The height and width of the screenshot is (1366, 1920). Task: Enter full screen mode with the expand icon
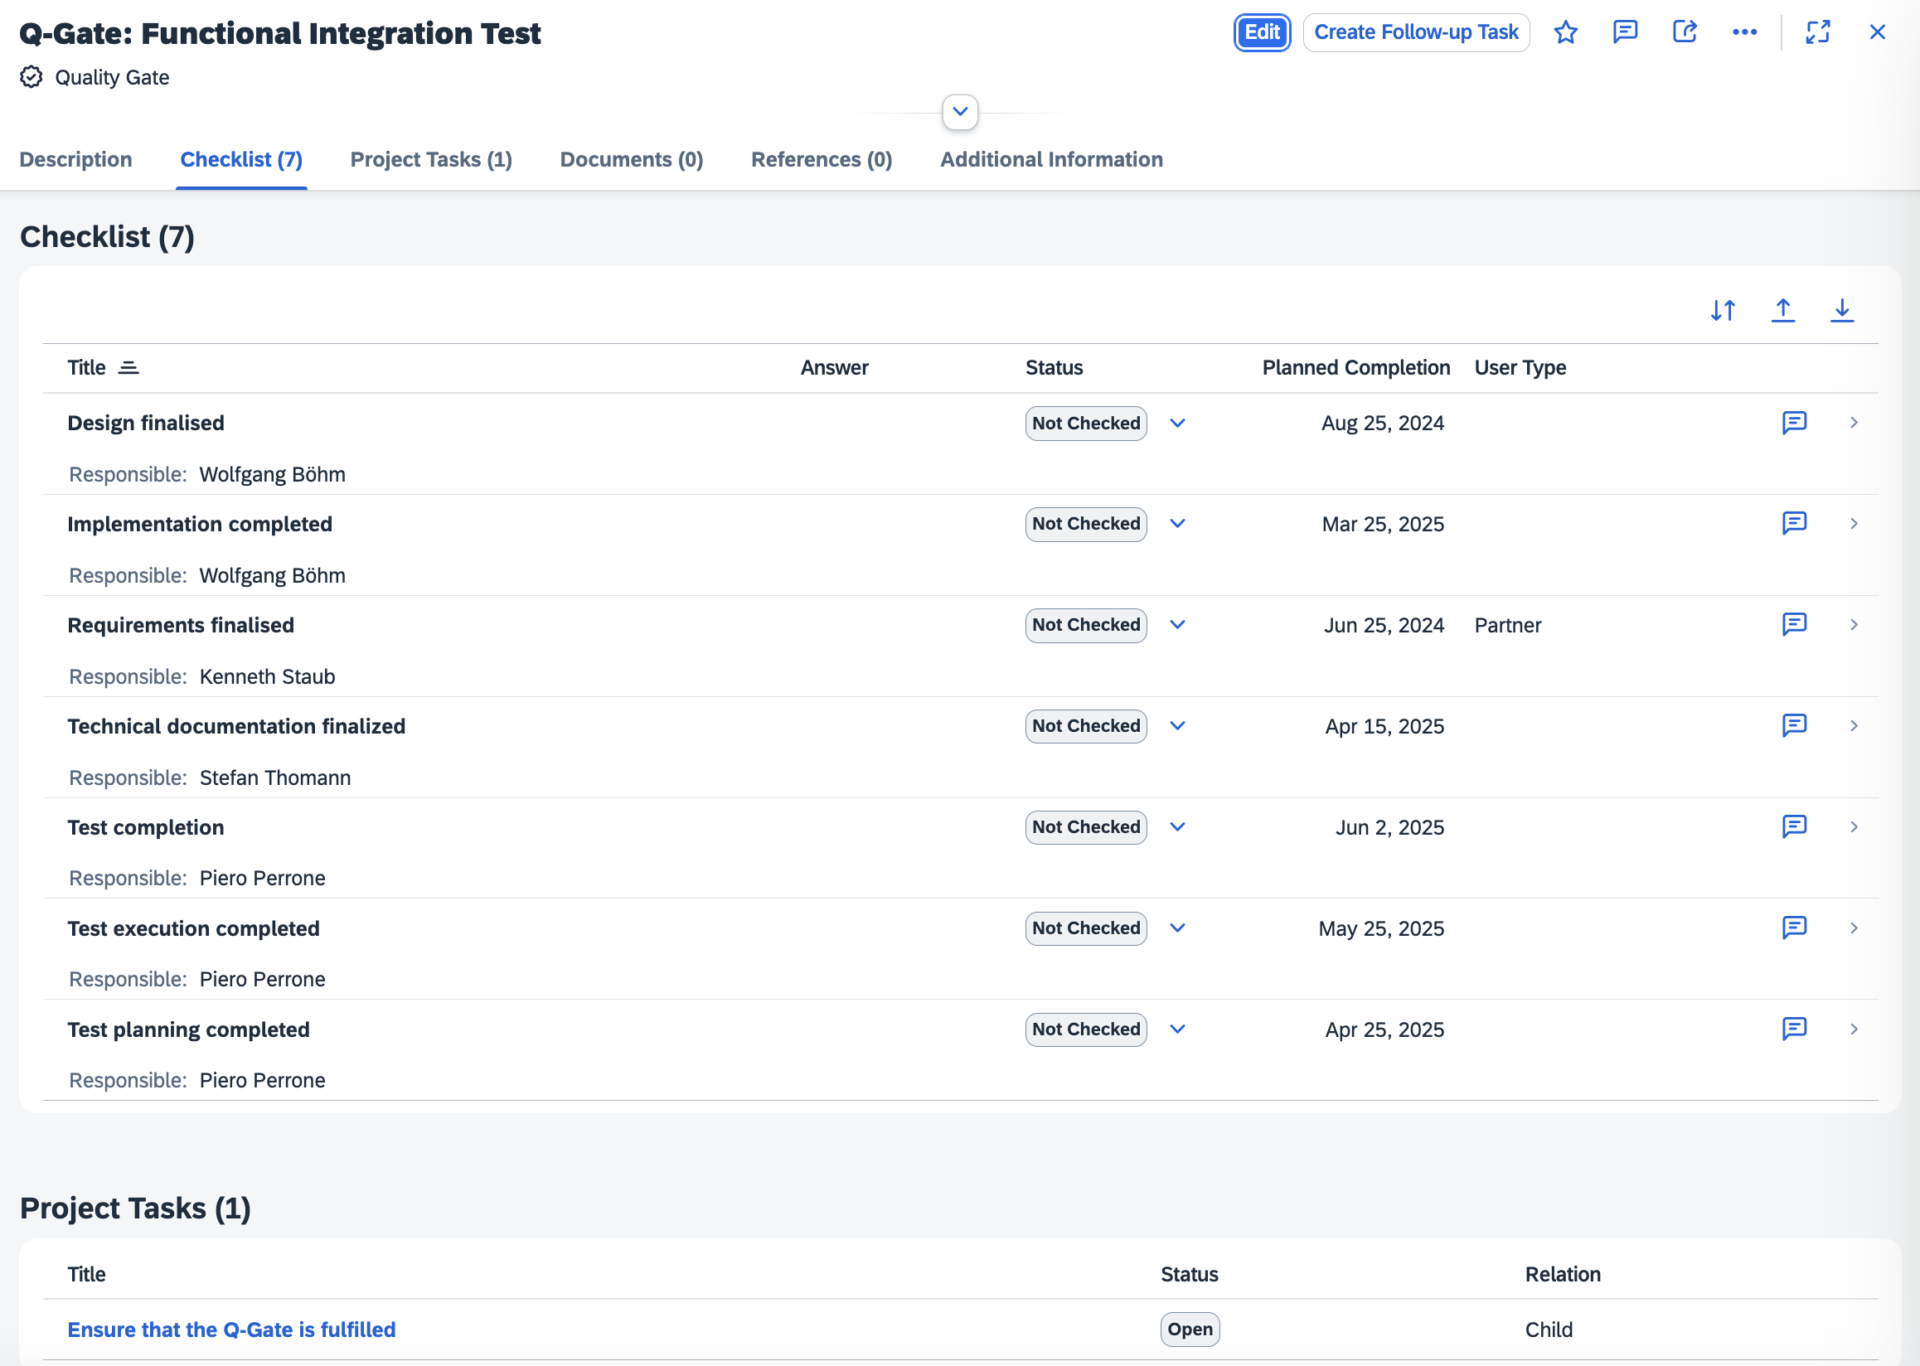[x=1818, y=33]
